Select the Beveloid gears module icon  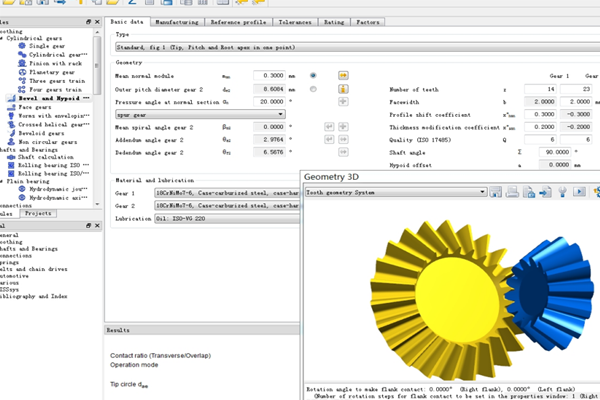[11, 133]
